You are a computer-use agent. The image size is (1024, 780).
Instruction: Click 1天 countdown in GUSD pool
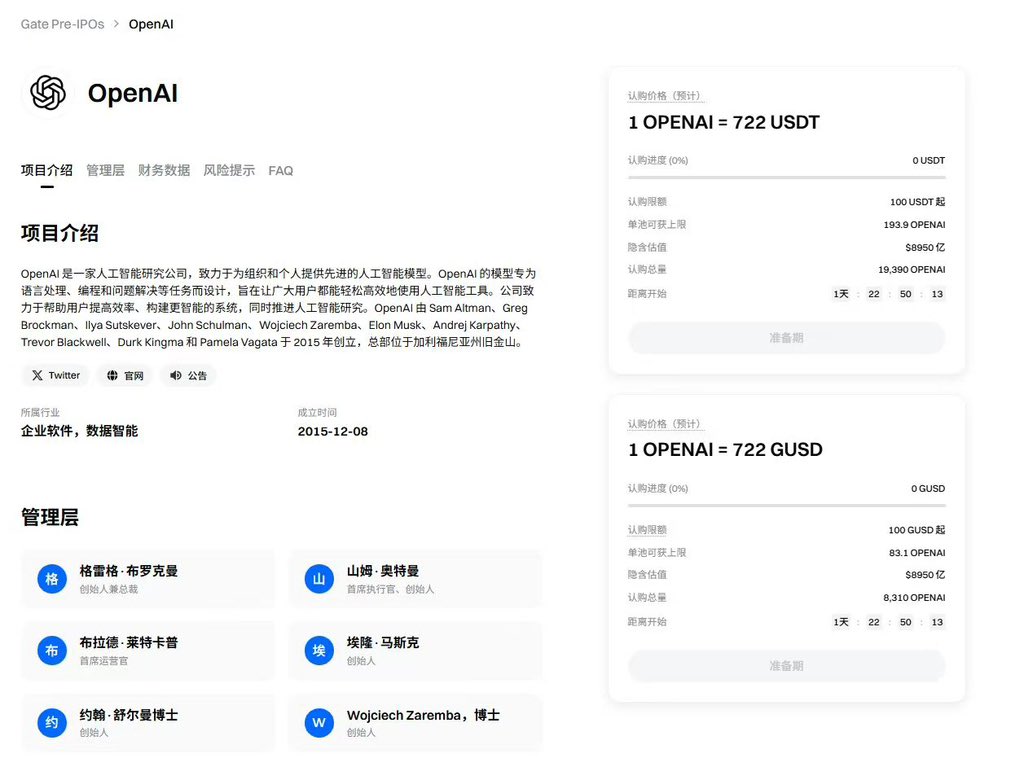[x=841, y=622]
